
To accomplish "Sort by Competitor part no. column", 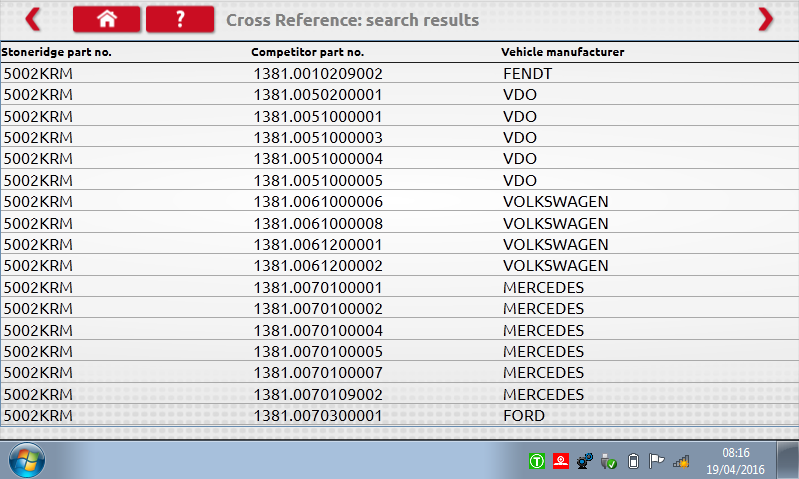I will pos(307,52).
